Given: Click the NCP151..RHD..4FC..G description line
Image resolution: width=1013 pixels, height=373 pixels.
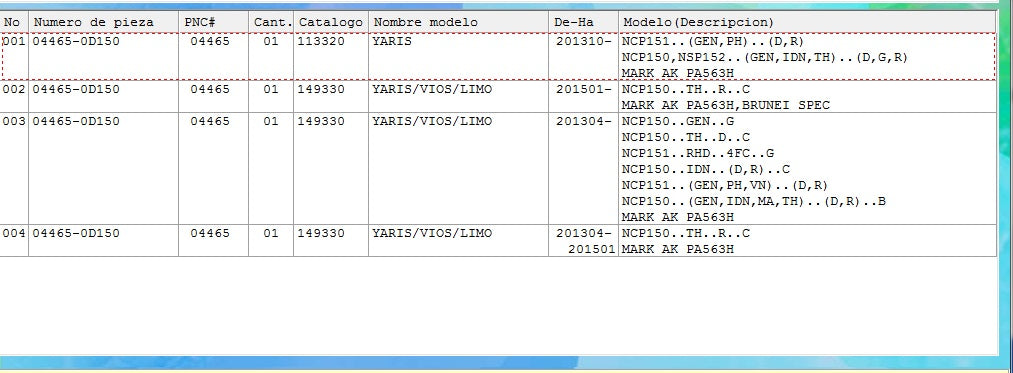Looking at the screenshot, I should 698,153.
